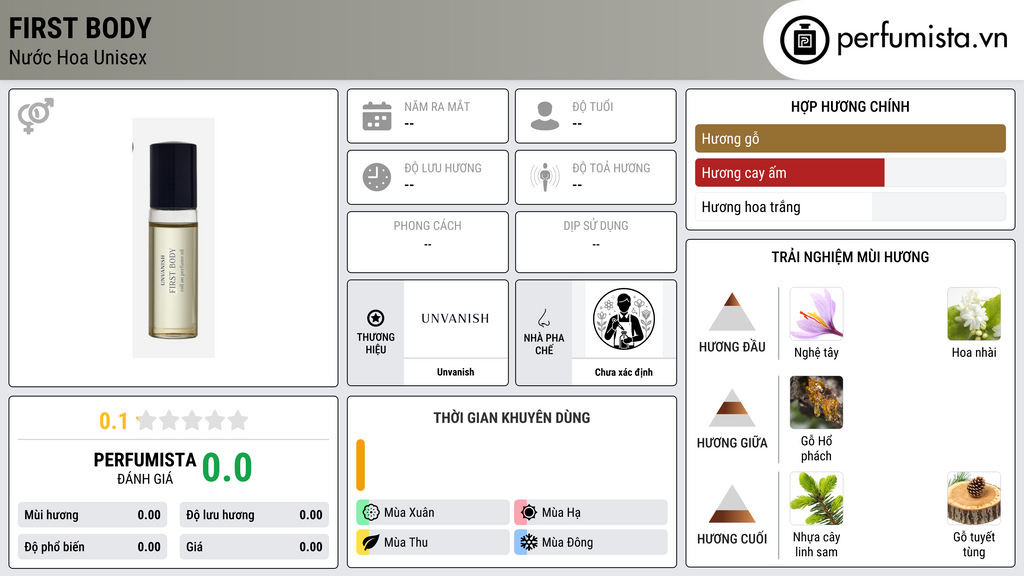The height and width of the screenshot is (576, 1024).
Task: Open the Gỗ Hổ phách amber note image
Action: click(816, 402)
